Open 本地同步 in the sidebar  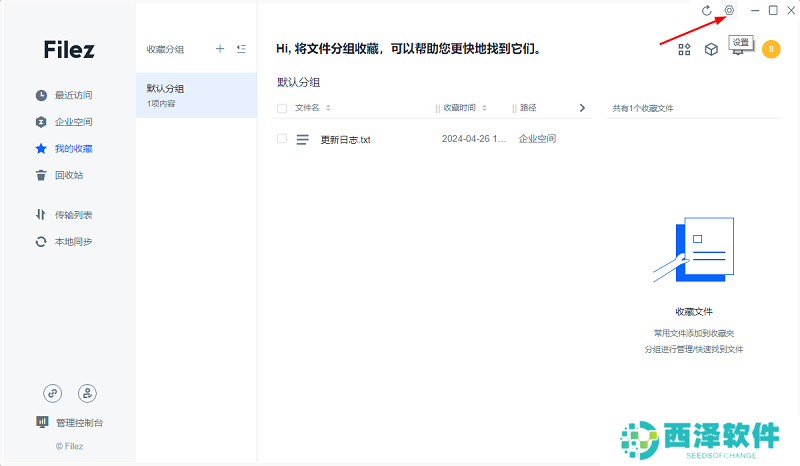point(73,241)
